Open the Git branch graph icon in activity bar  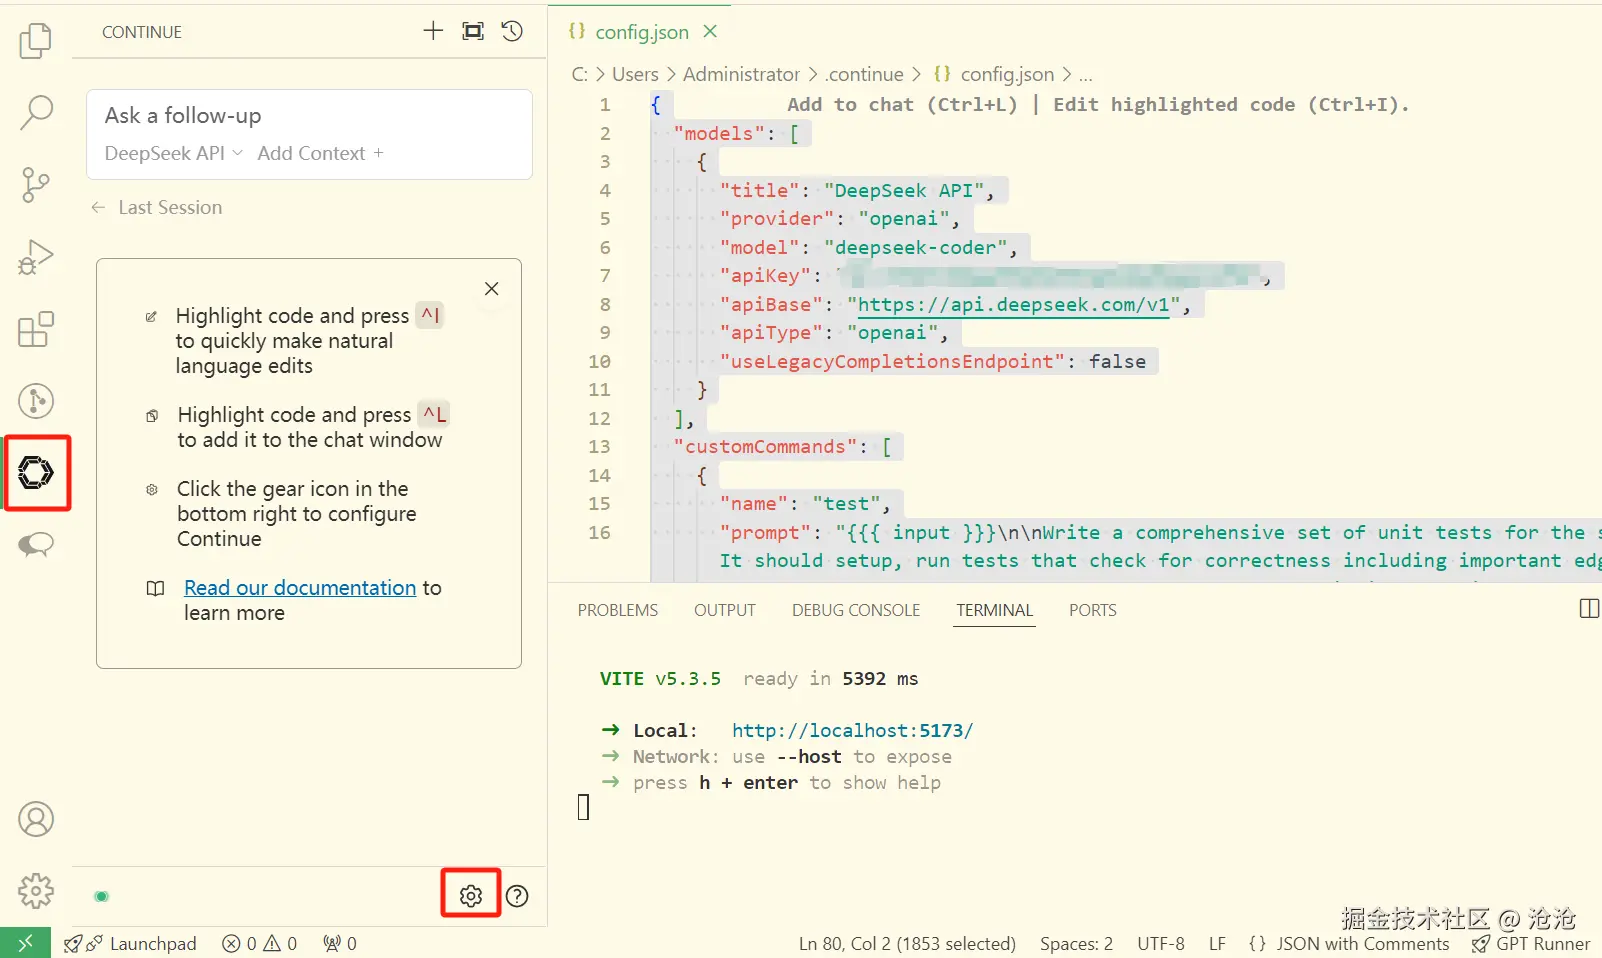point(36,401)
